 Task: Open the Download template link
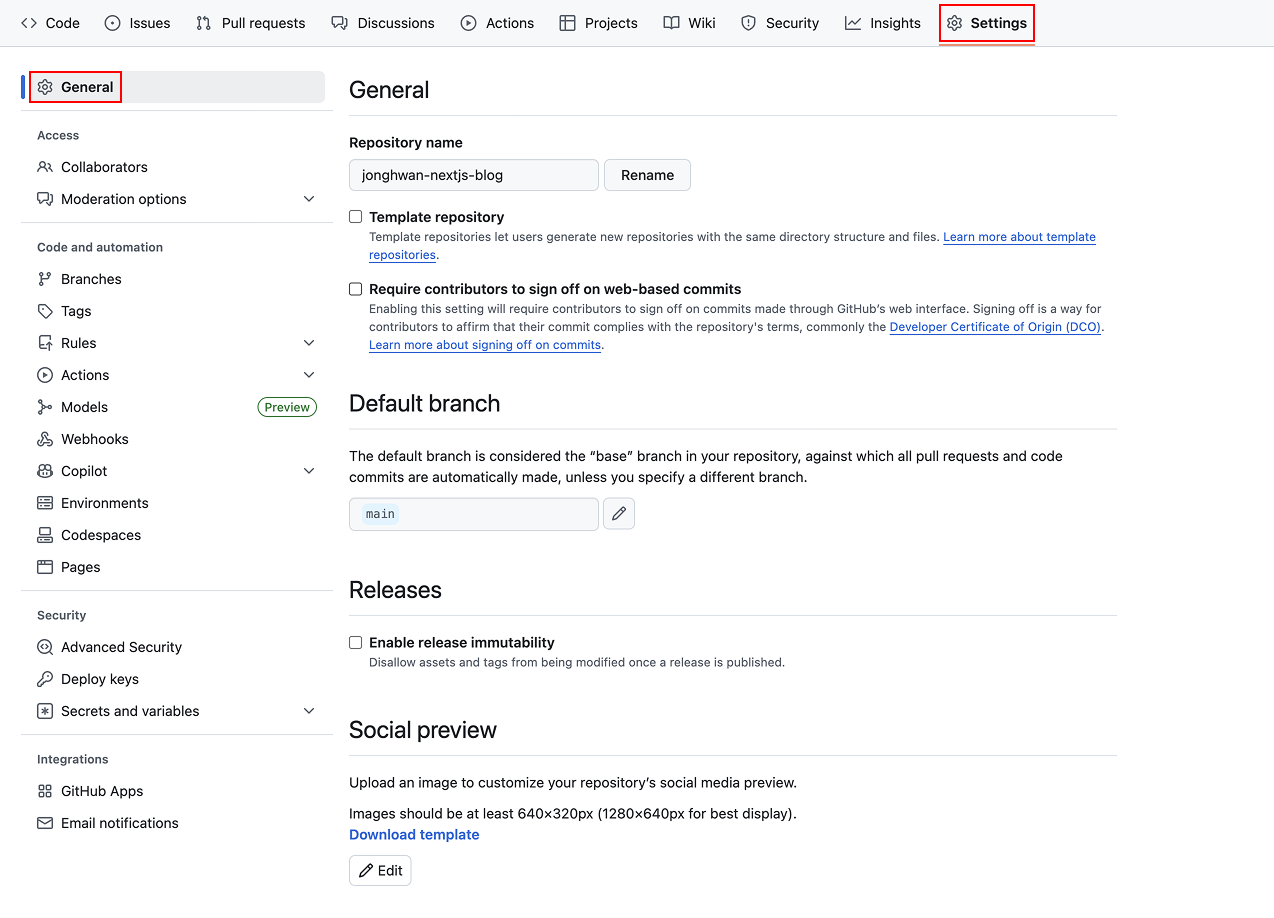coord(414,835)
